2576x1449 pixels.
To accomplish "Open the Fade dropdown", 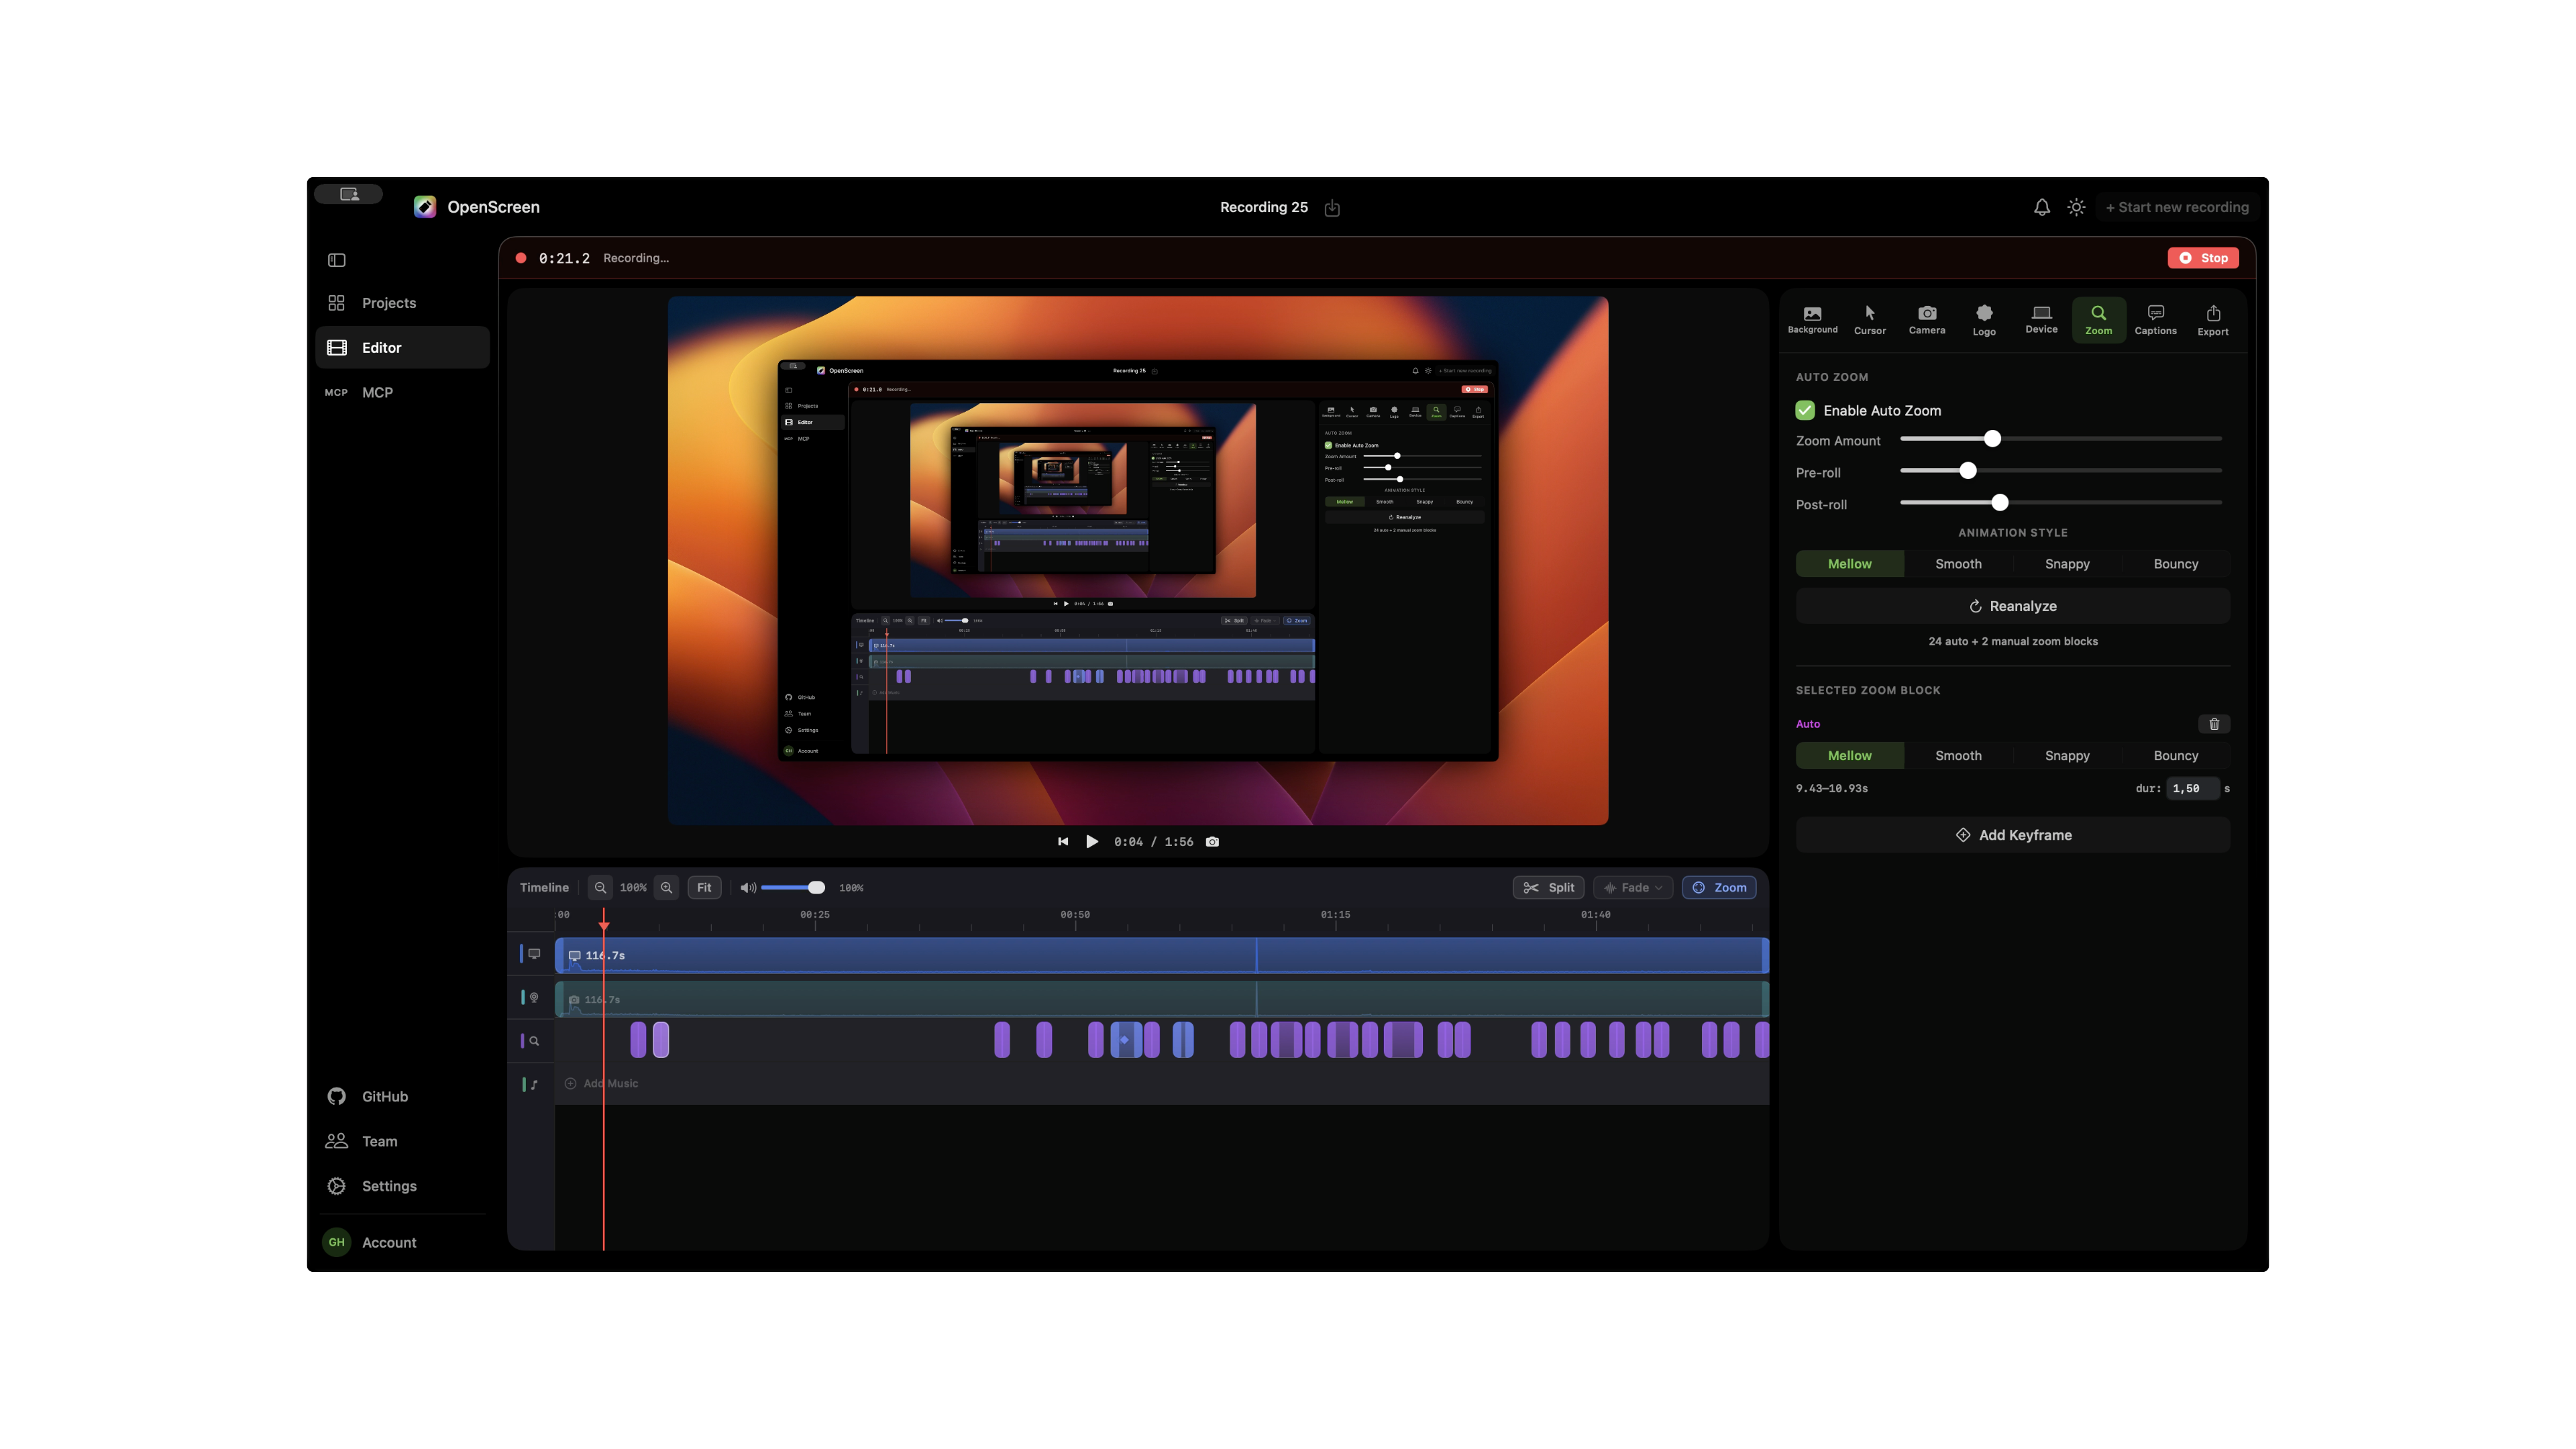I will (1633, 888).
